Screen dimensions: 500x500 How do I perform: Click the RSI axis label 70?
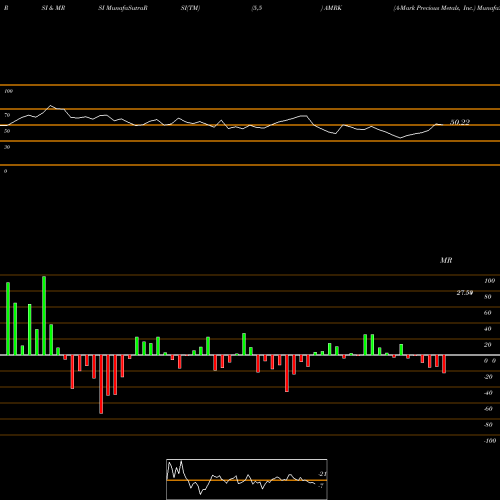[x=7, y=115]
